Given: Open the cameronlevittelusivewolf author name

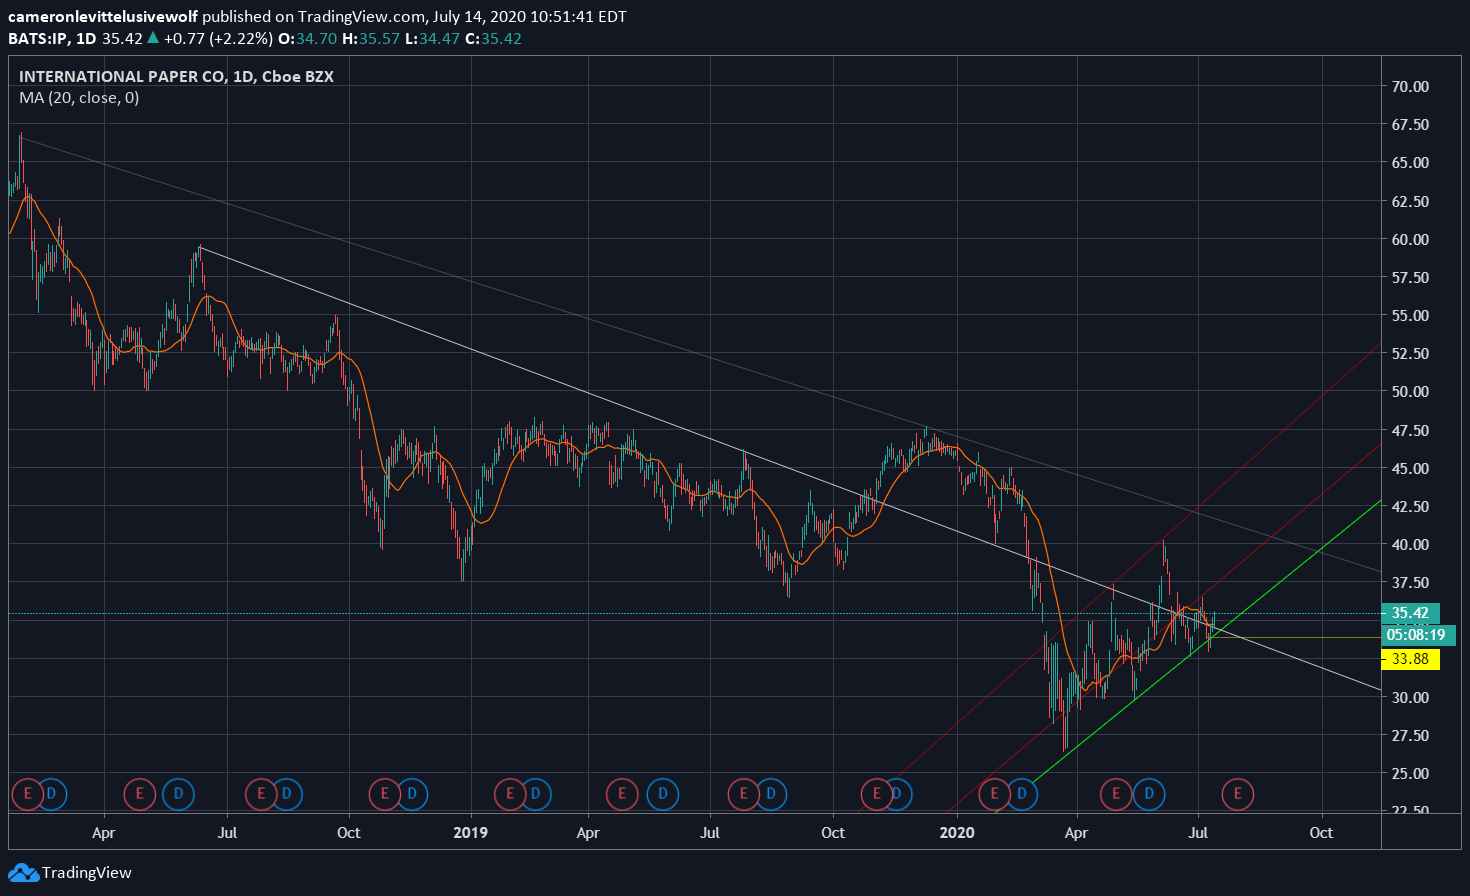Looking at the screenshot, I should click(x=102, y=17).
